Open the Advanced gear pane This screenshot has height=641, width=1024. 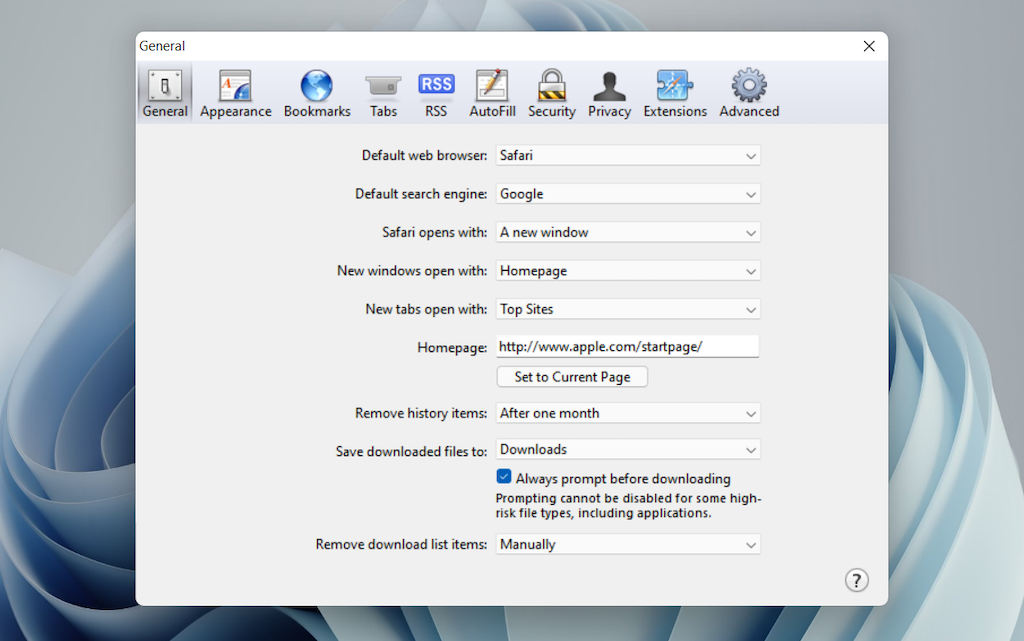click(749, 93)
